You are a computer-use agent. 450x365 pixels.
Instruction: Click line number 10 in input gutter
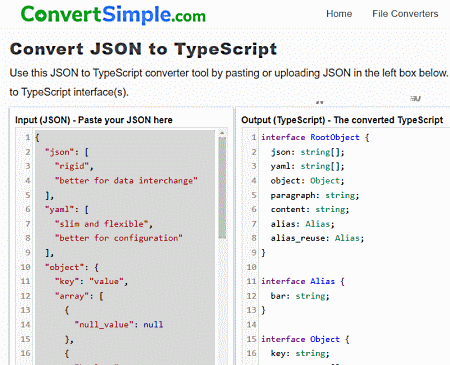coord(25,267)
